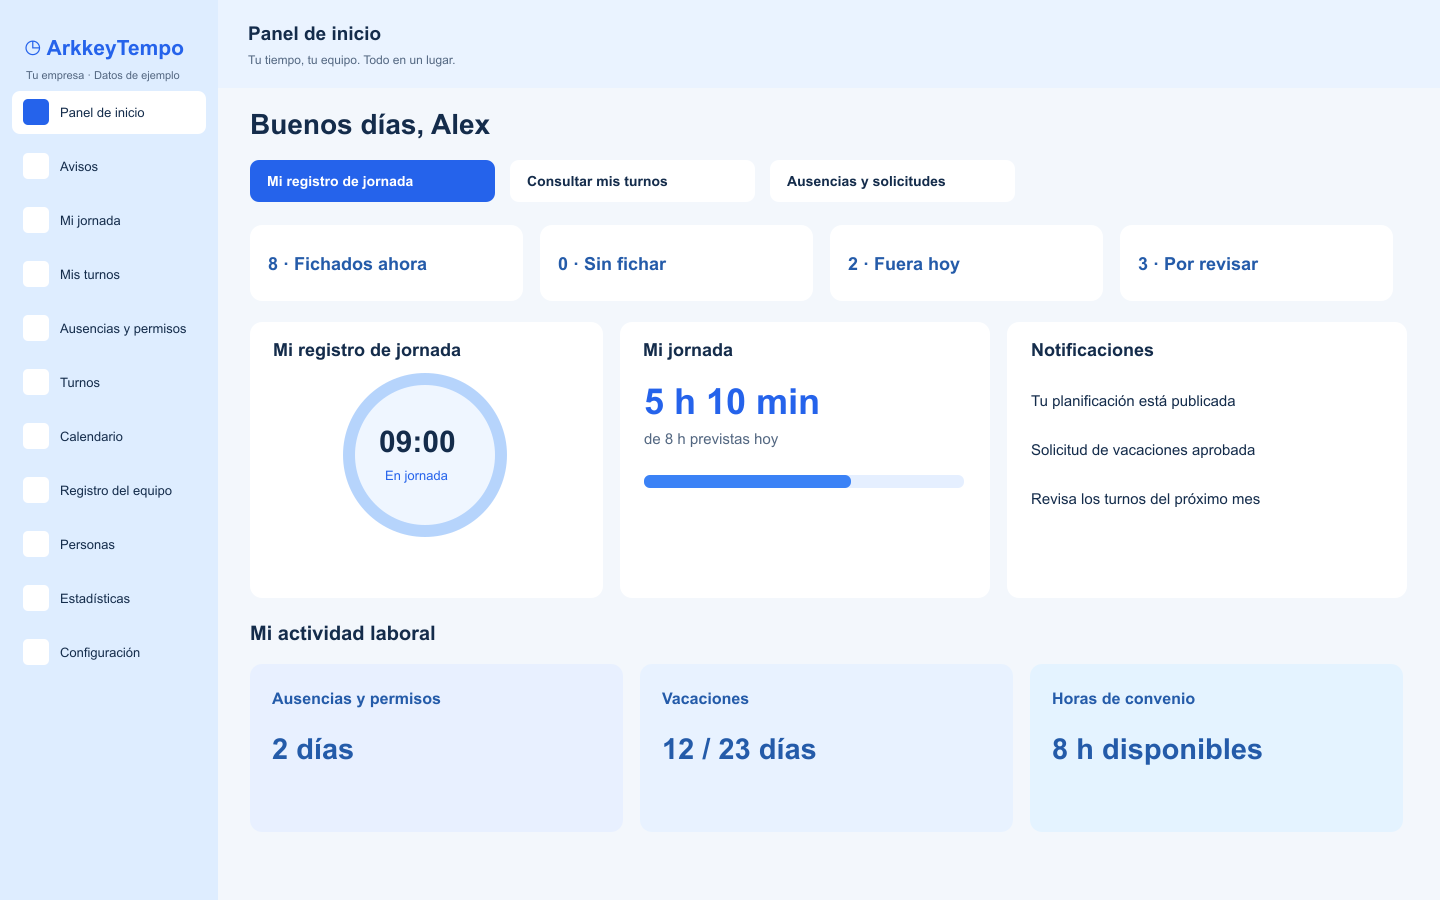Open the Ausencias y permisos 2 días card

click(x=436, y=748)
